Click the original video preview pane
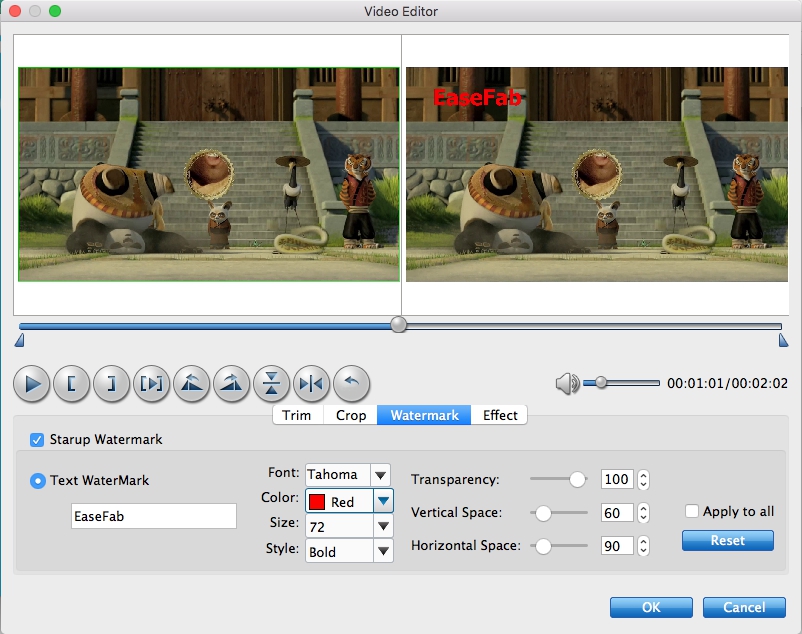The height and width of the screenshot is (634, 802). coord(209,174)
